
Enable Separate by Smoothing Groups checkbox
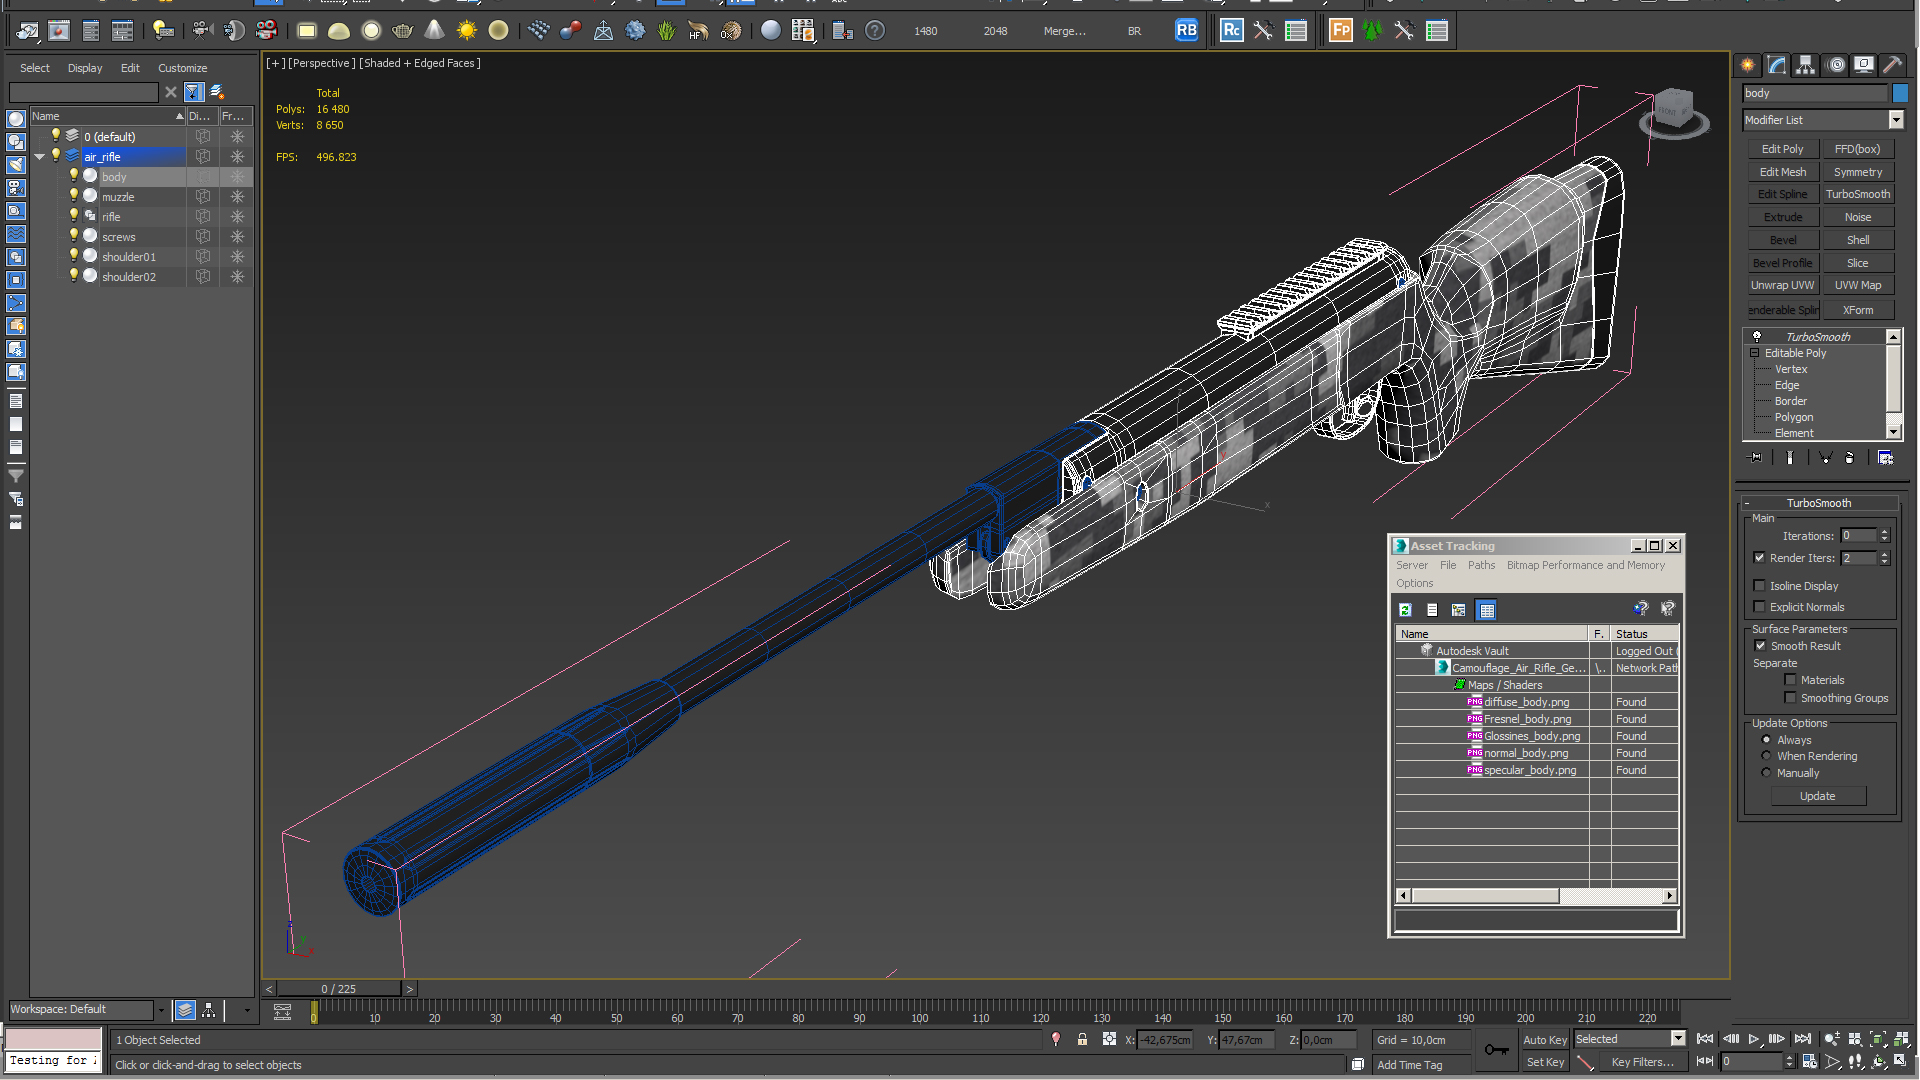tap(1790, 698)
